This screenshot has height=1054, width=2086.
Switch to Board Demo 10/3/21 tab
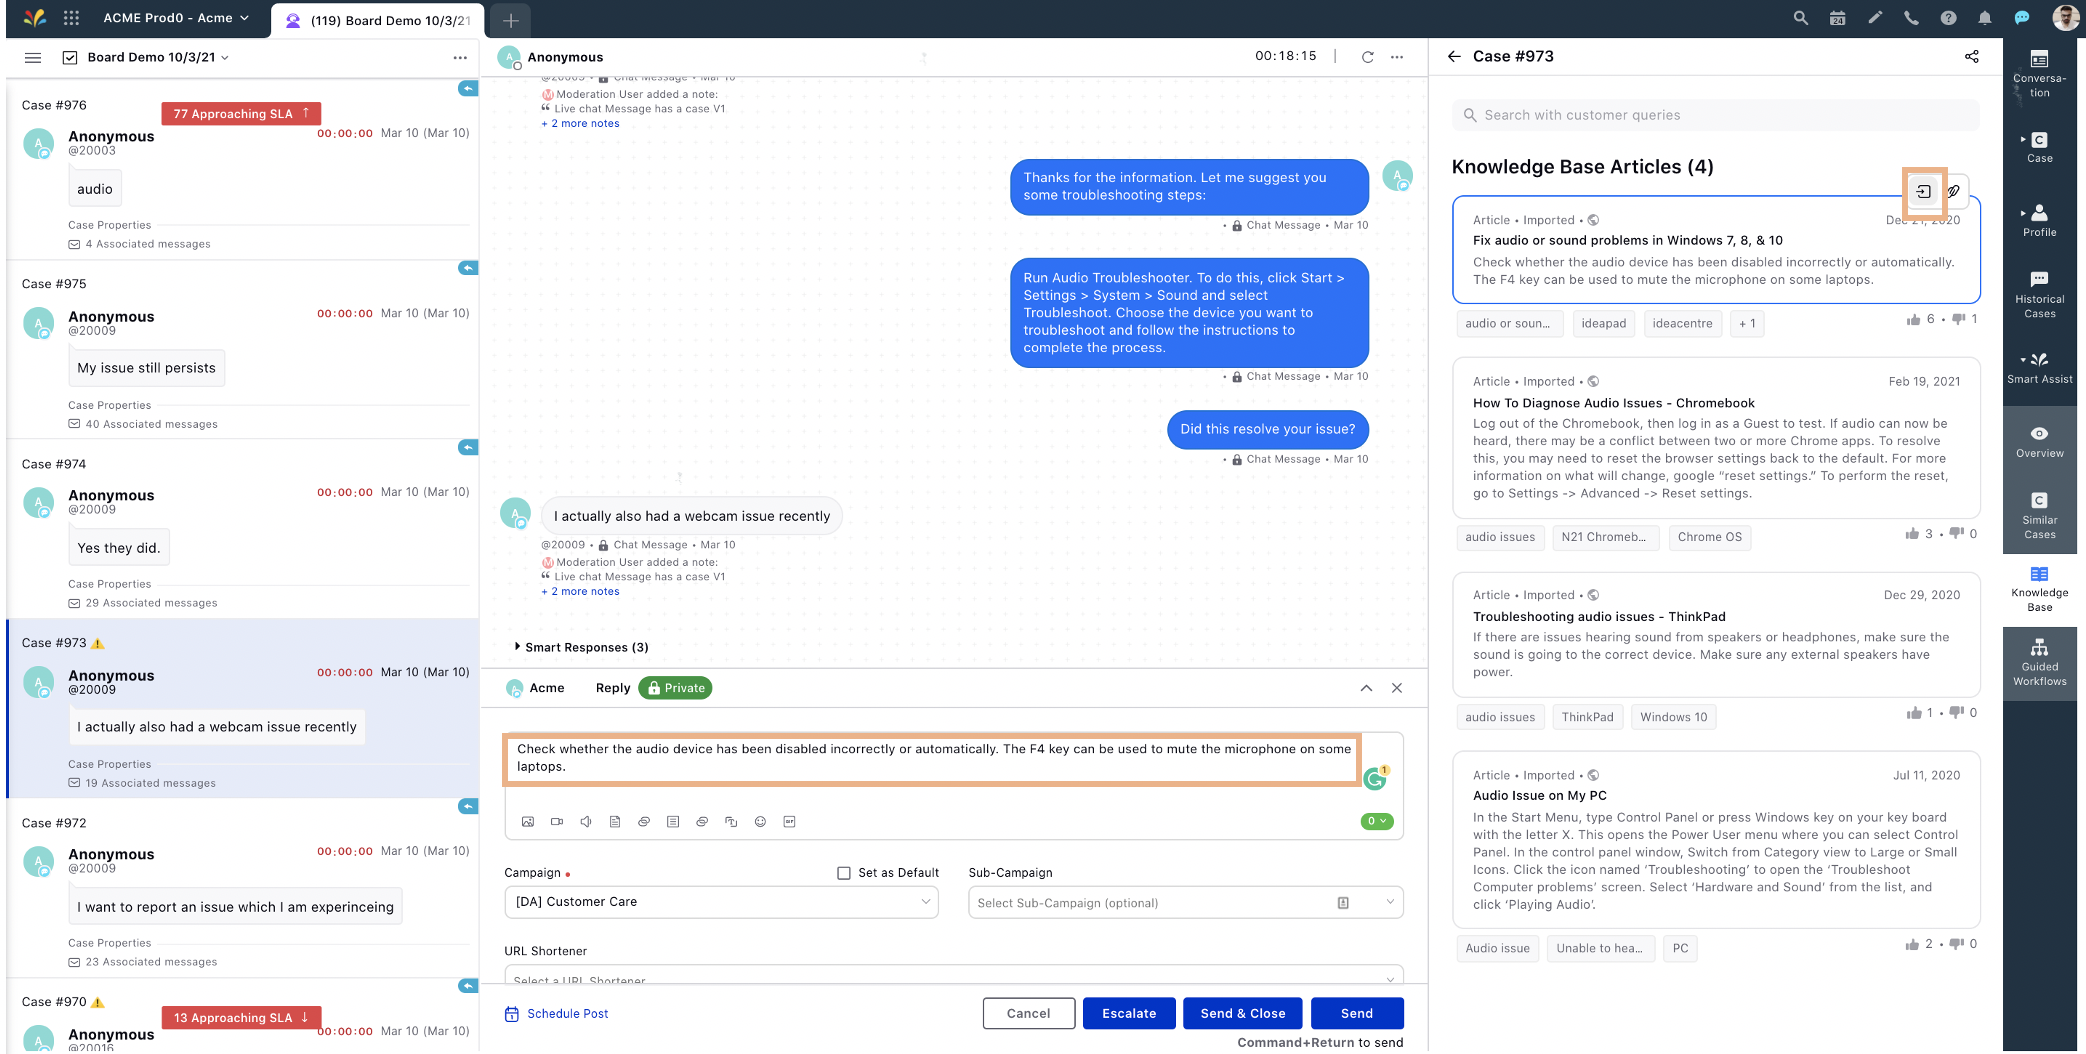click(x=378, y=20)
